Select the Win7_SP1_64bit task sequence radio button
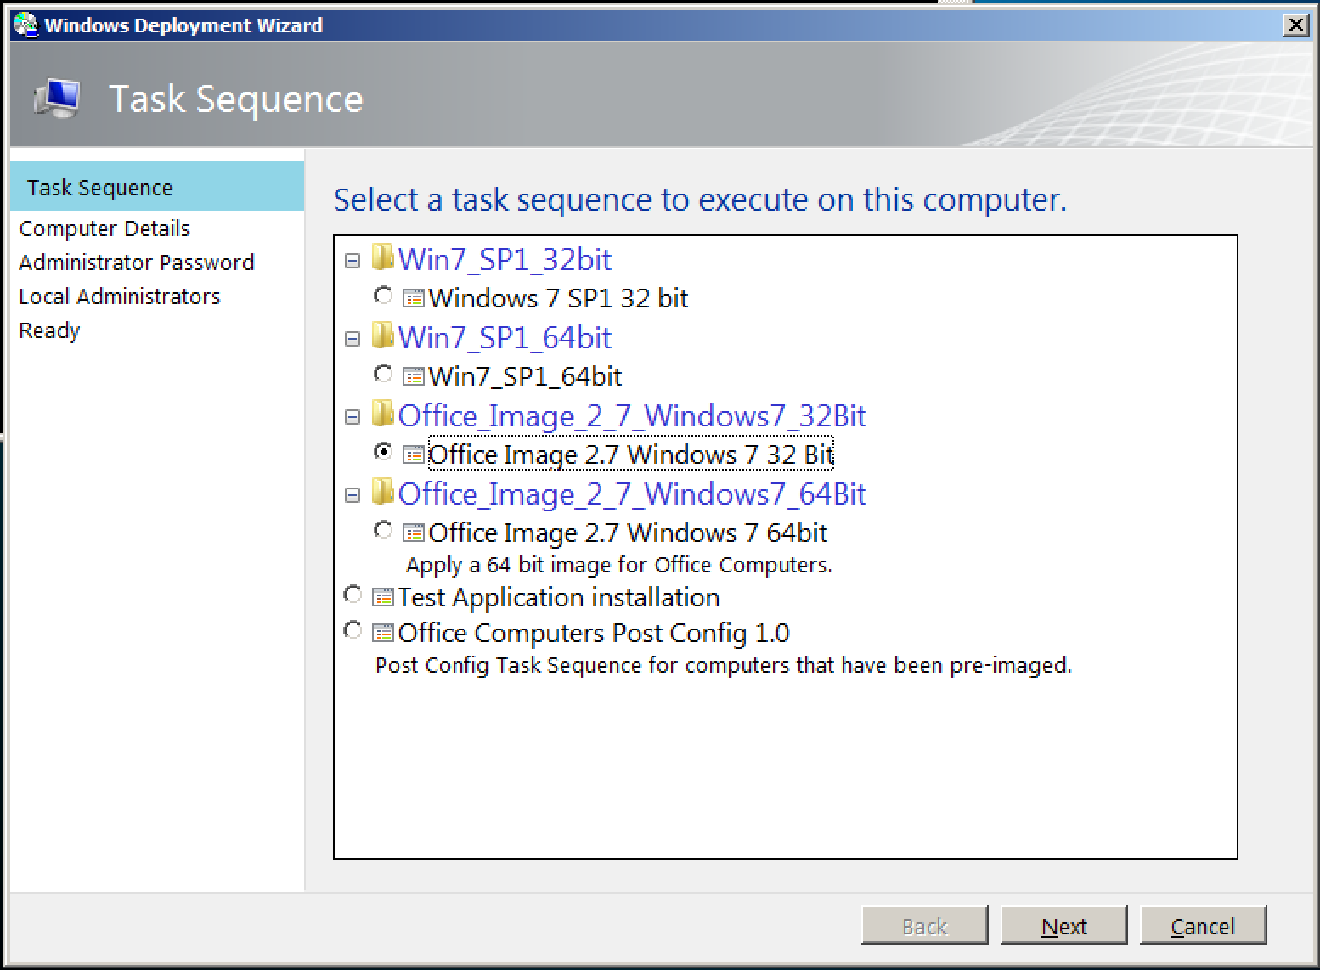1320x970 pixels. pyautogui.click(x=383, y=374)
